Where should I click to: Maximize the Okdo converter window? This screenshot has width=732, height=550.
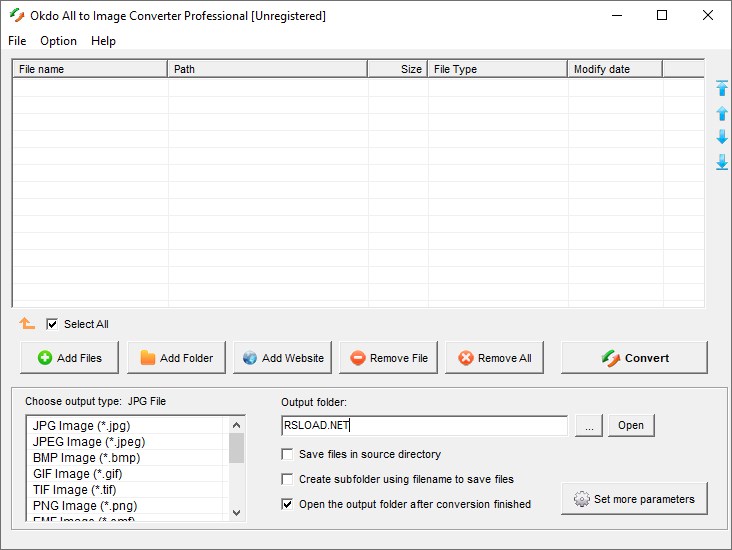pos(662,15)
